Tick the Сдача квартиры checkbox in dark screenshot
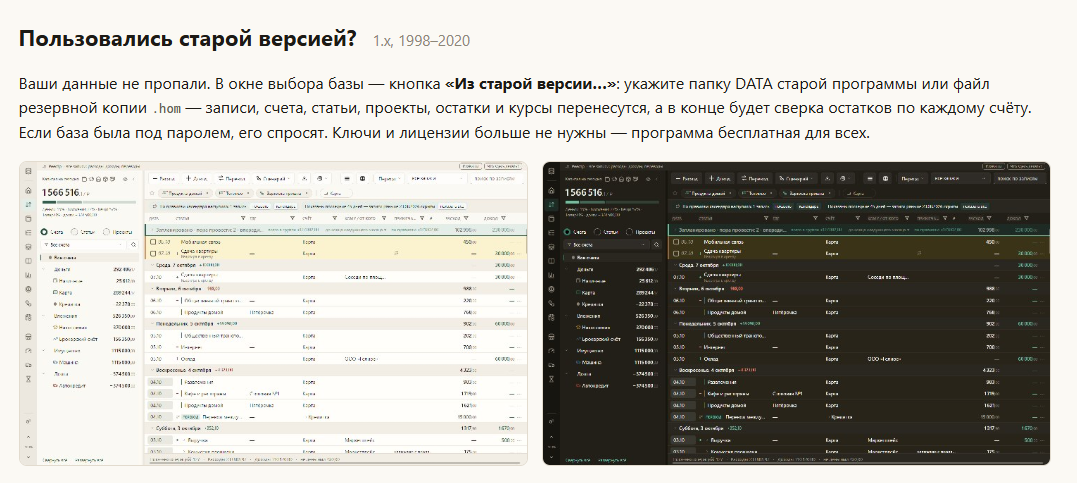Screen dimensions: 1077x483 [676, 253]
